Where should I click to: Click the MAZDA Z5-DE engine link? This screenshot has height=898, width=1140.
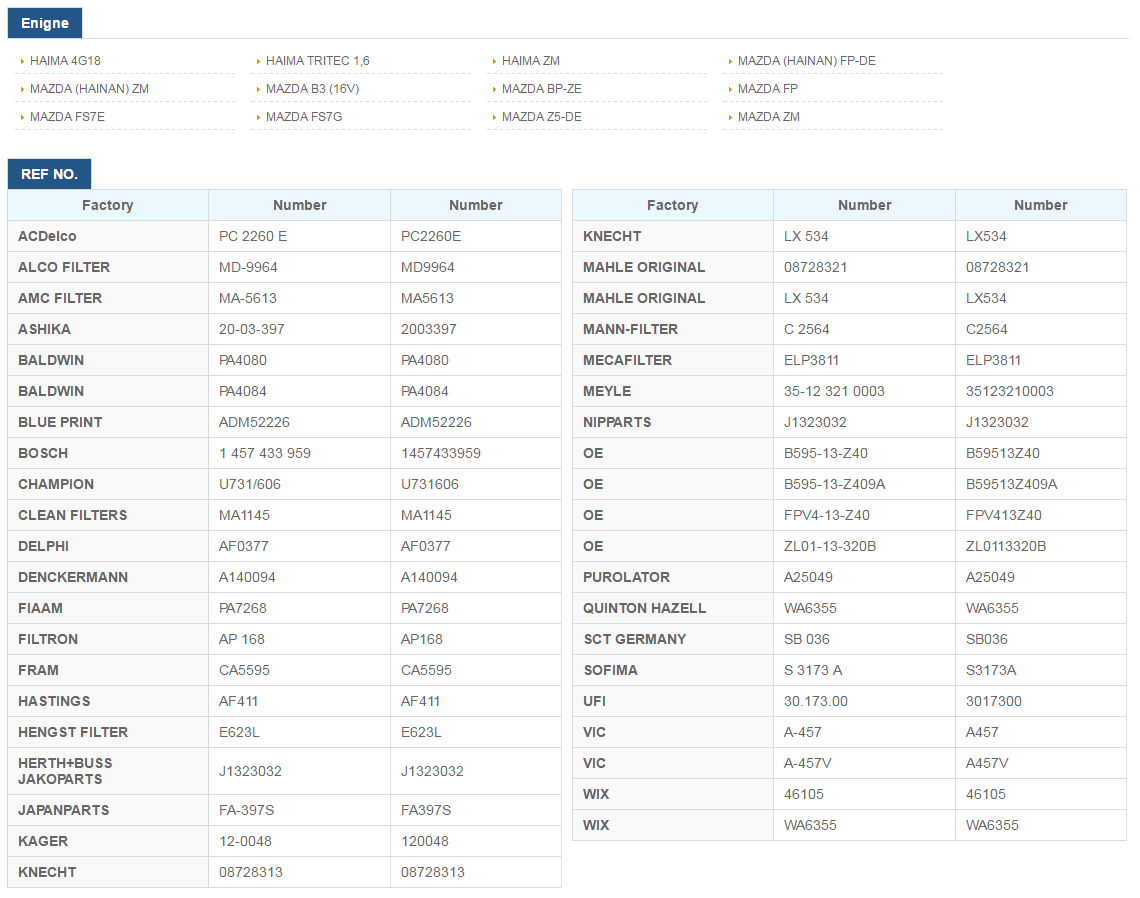(542, 117)
